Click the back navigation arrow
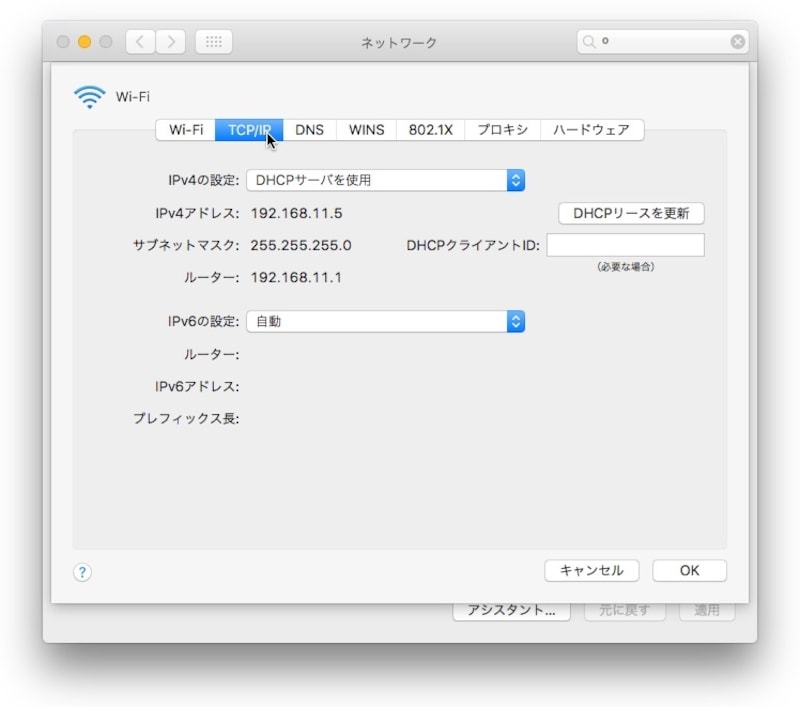Screen dimensions: 800x707 (x=140, y=42)
